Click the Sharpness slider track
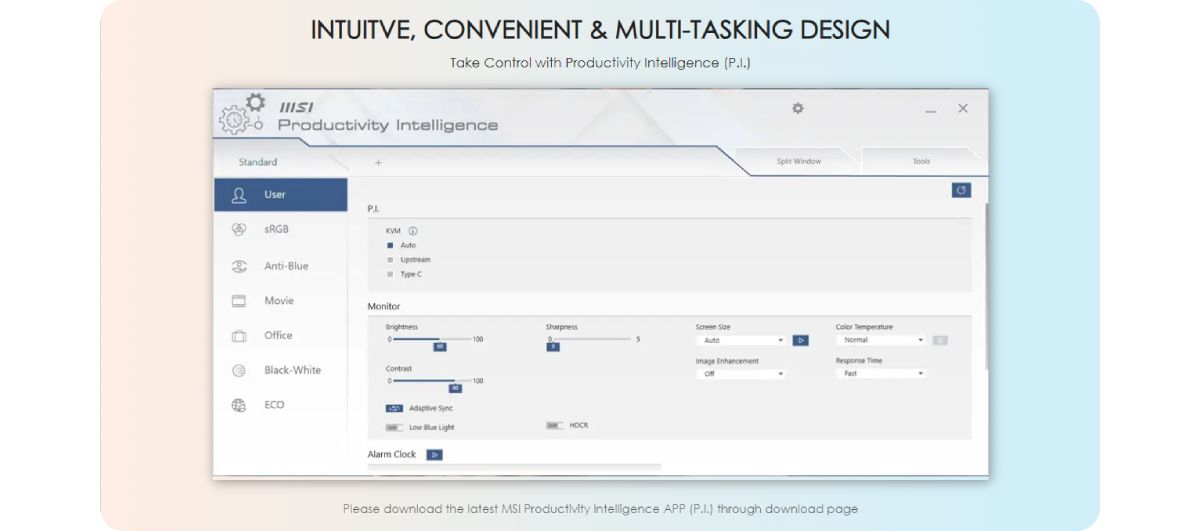 click(591, 340)
